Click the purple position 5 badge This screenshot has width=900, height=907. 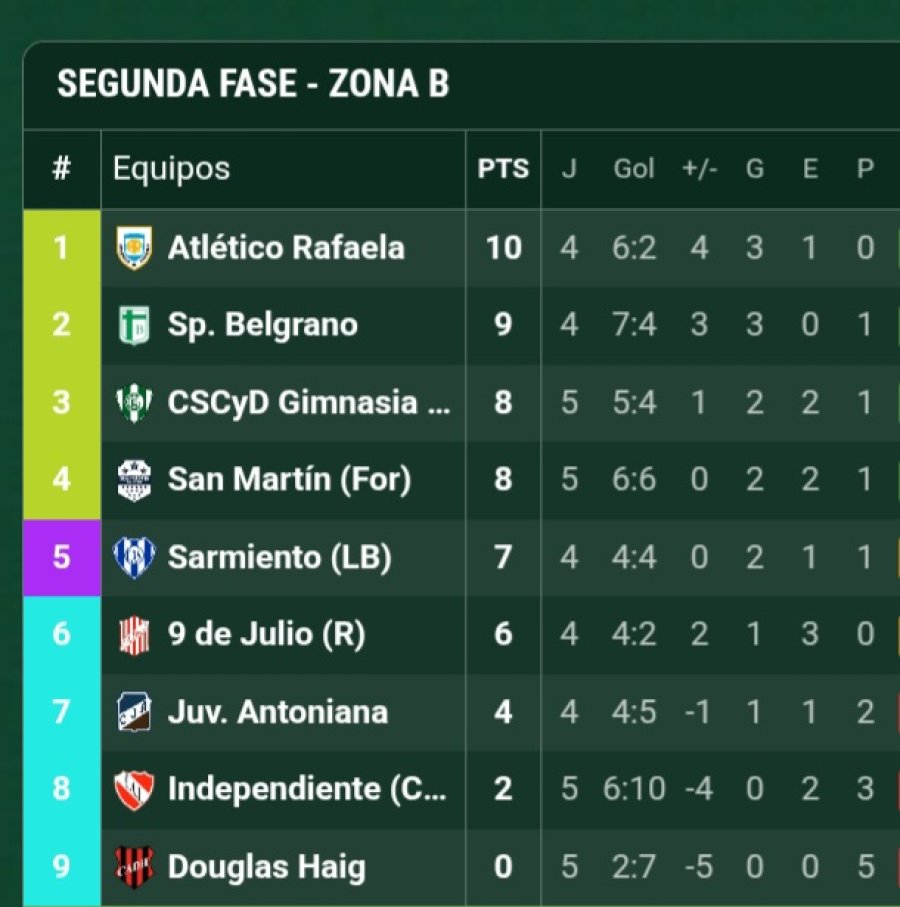click(x=62, y=557)
